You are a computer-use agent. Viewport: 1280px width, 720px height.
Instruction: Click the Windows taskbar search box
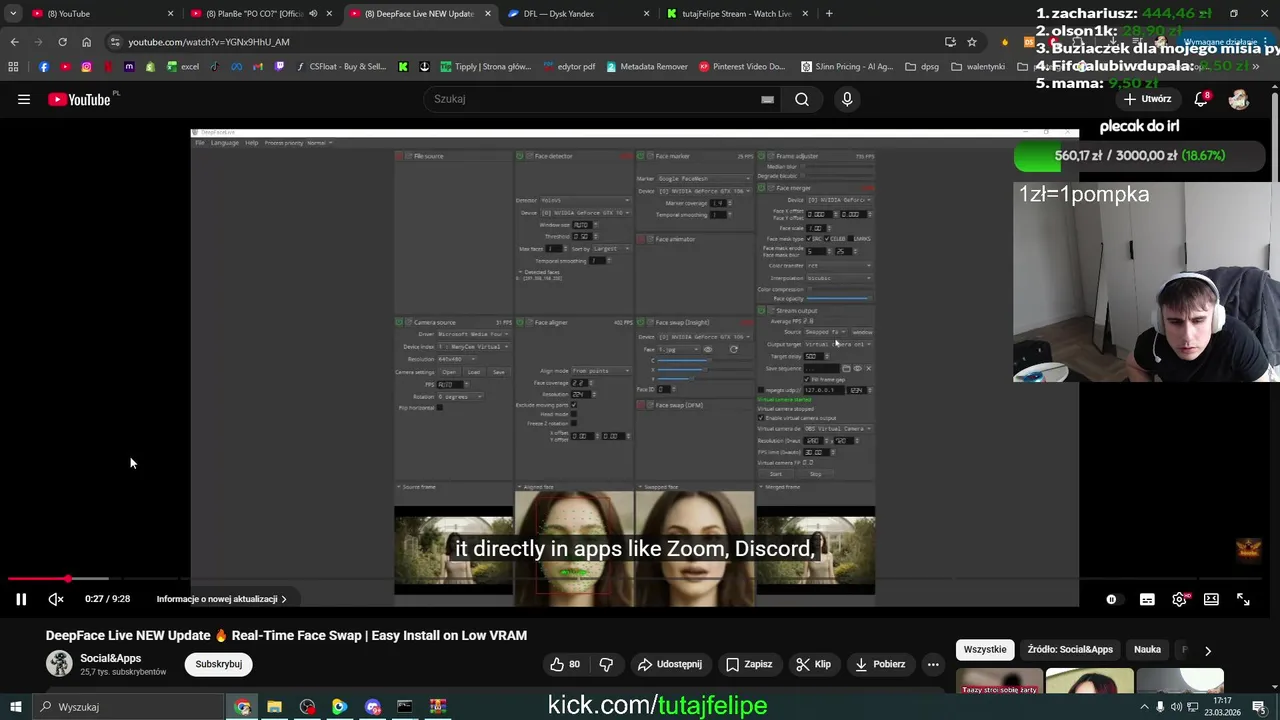click(128, 707)
